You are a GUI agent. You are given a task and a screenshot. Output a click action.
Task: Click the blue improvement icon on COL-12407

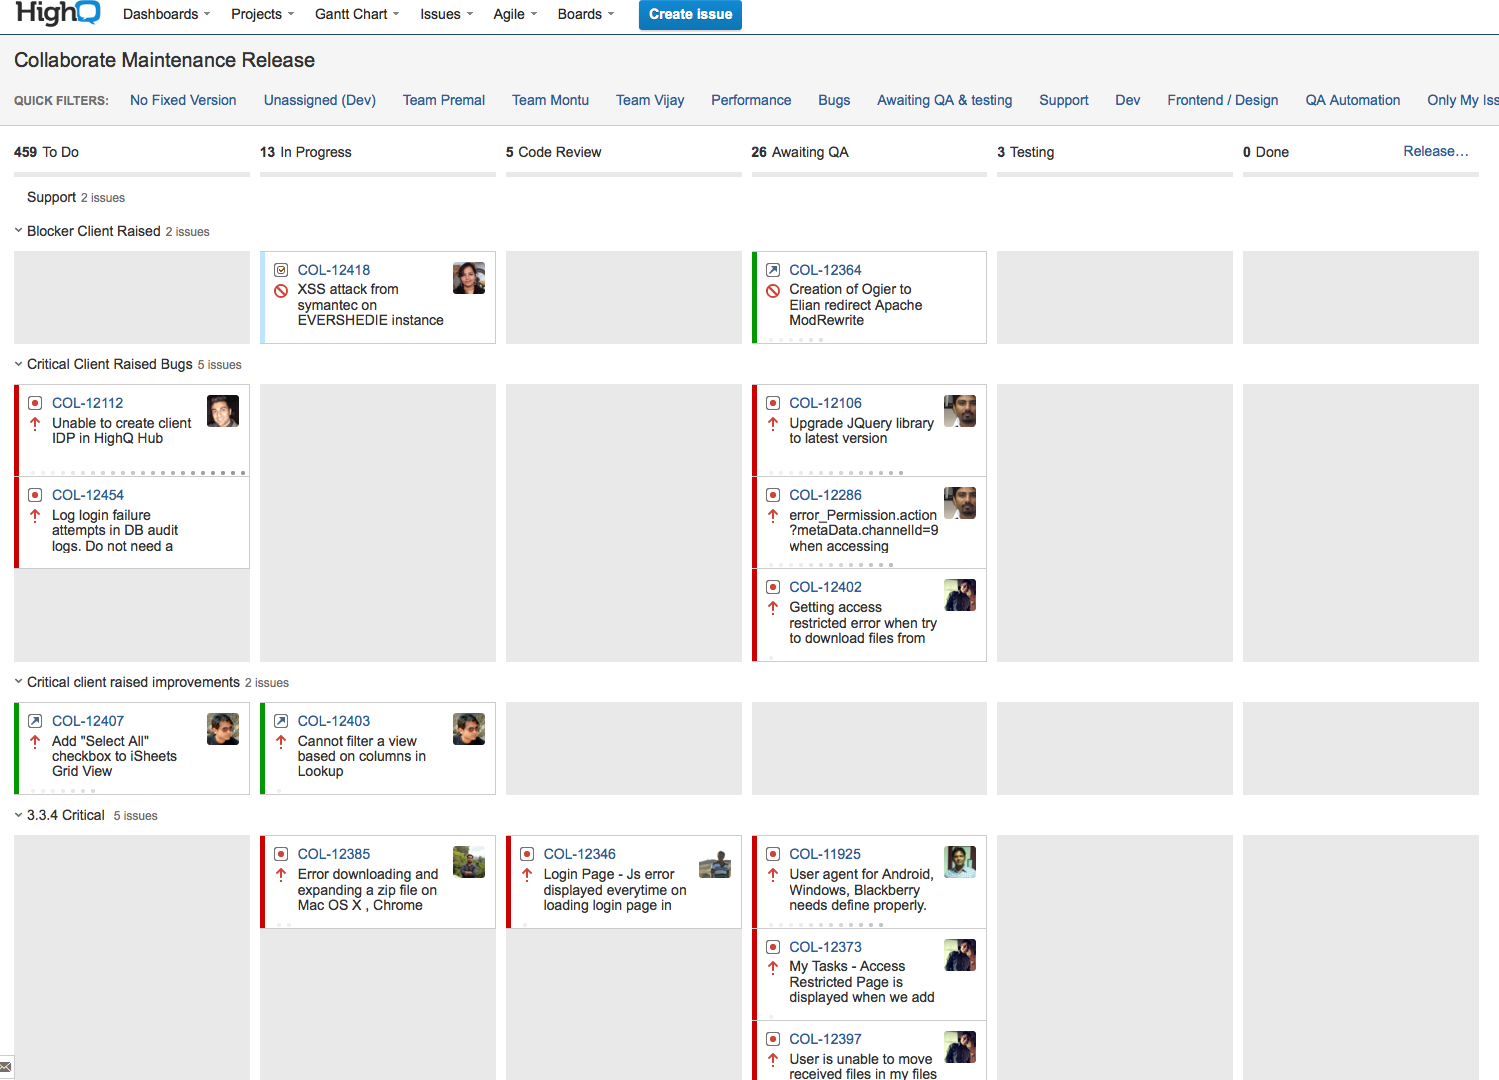pos(34,720)
